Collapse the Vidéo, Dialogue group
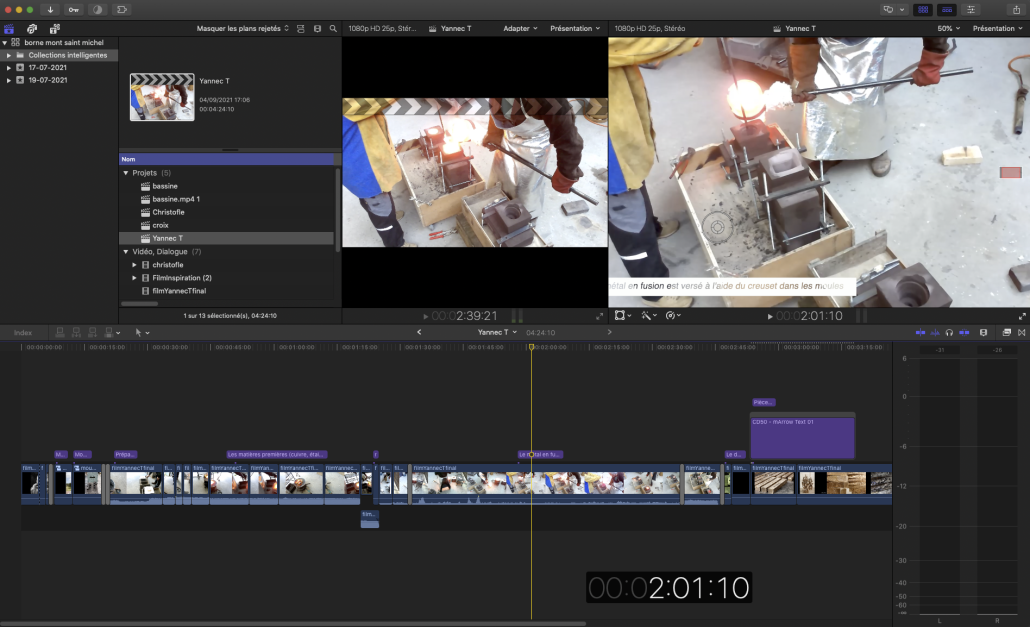1030x627 pixels. [x=125, y=252]
